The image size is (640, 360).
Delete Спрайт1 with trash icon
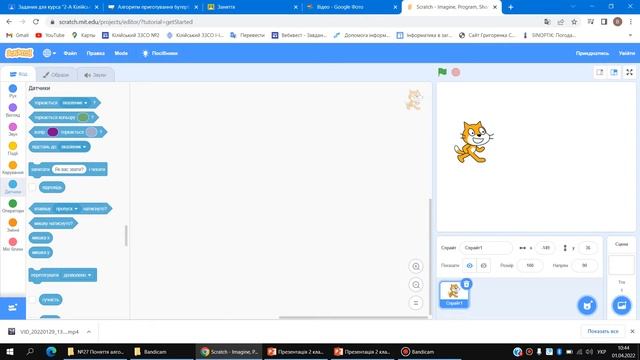(x=467, y=284)
